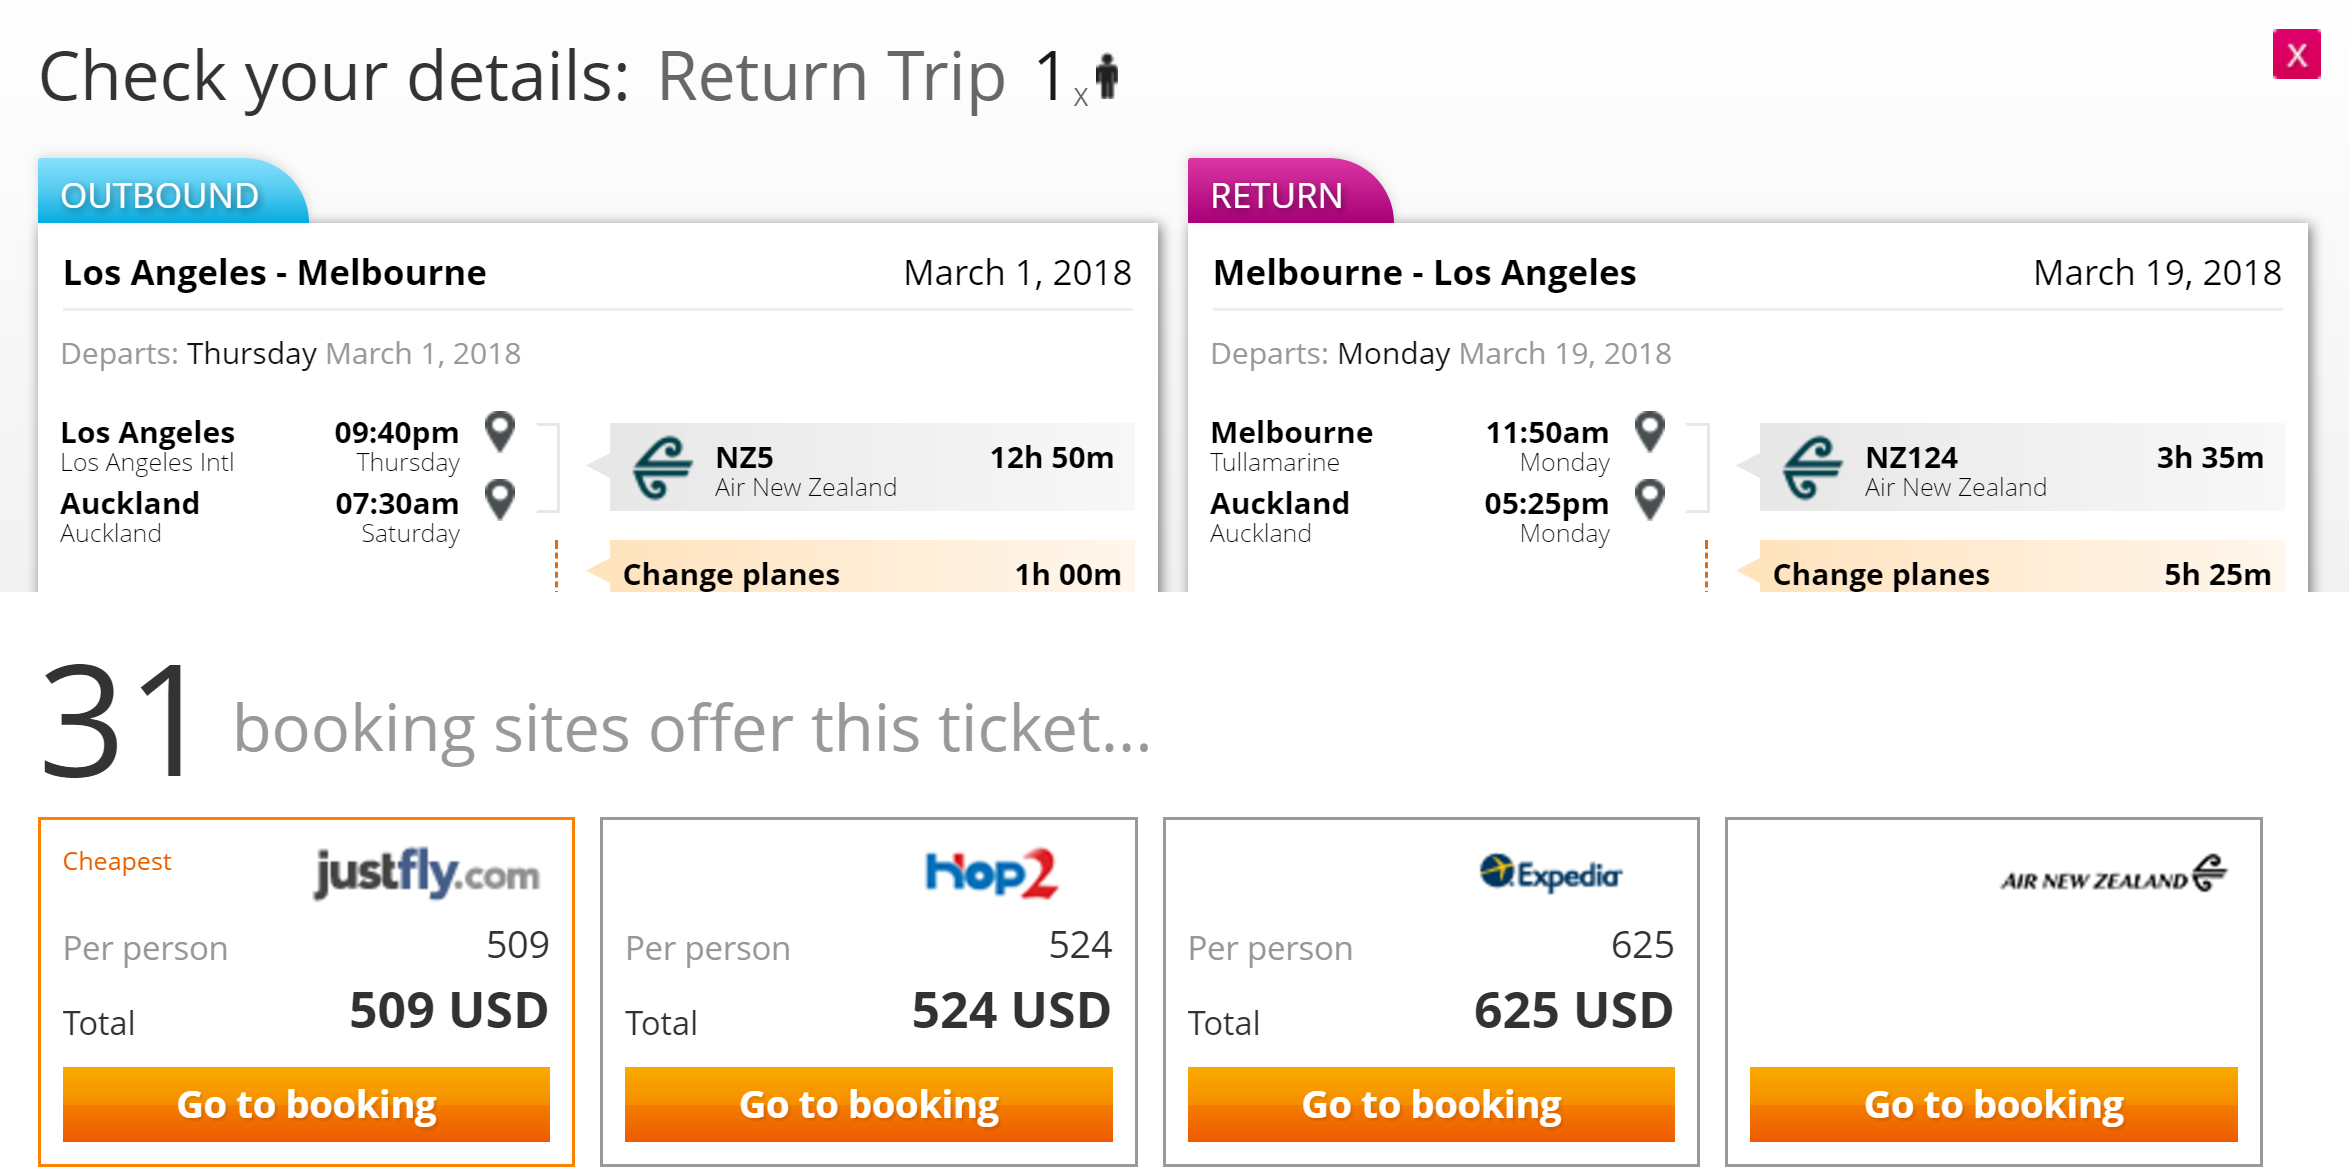Select the OUTBOUND tab

160,195
